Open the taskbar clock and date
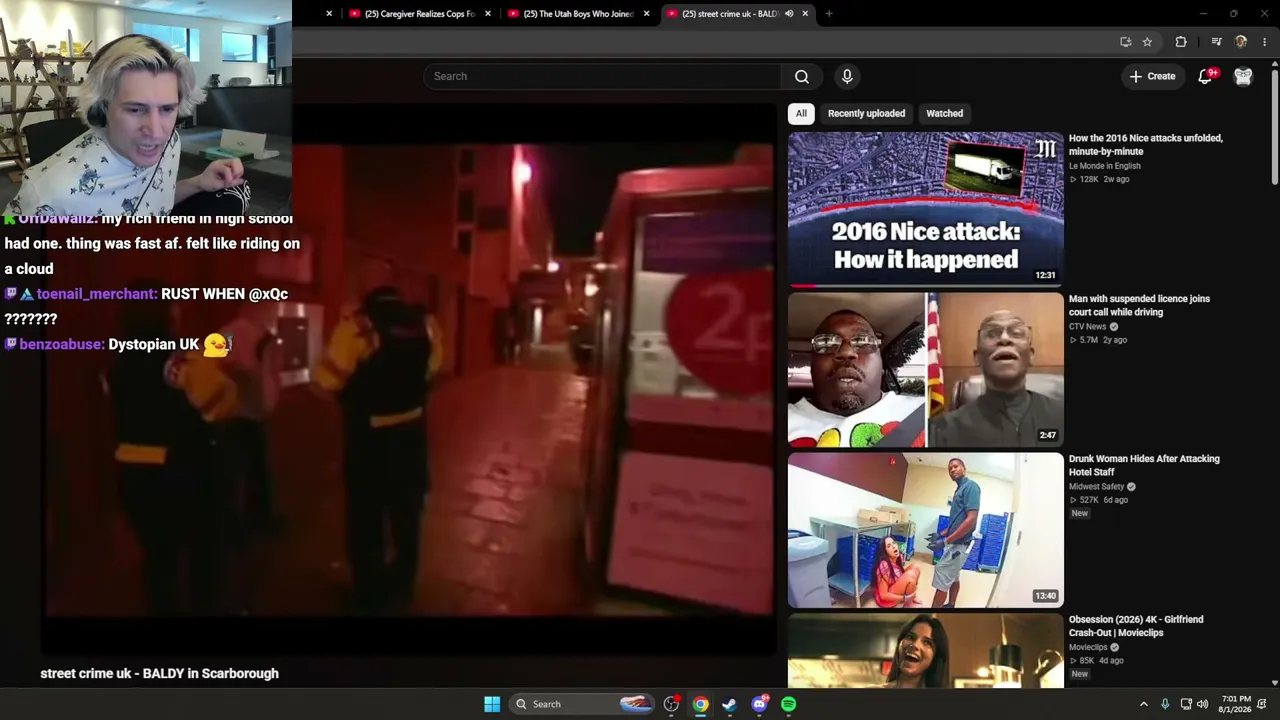 point(1235,704)
